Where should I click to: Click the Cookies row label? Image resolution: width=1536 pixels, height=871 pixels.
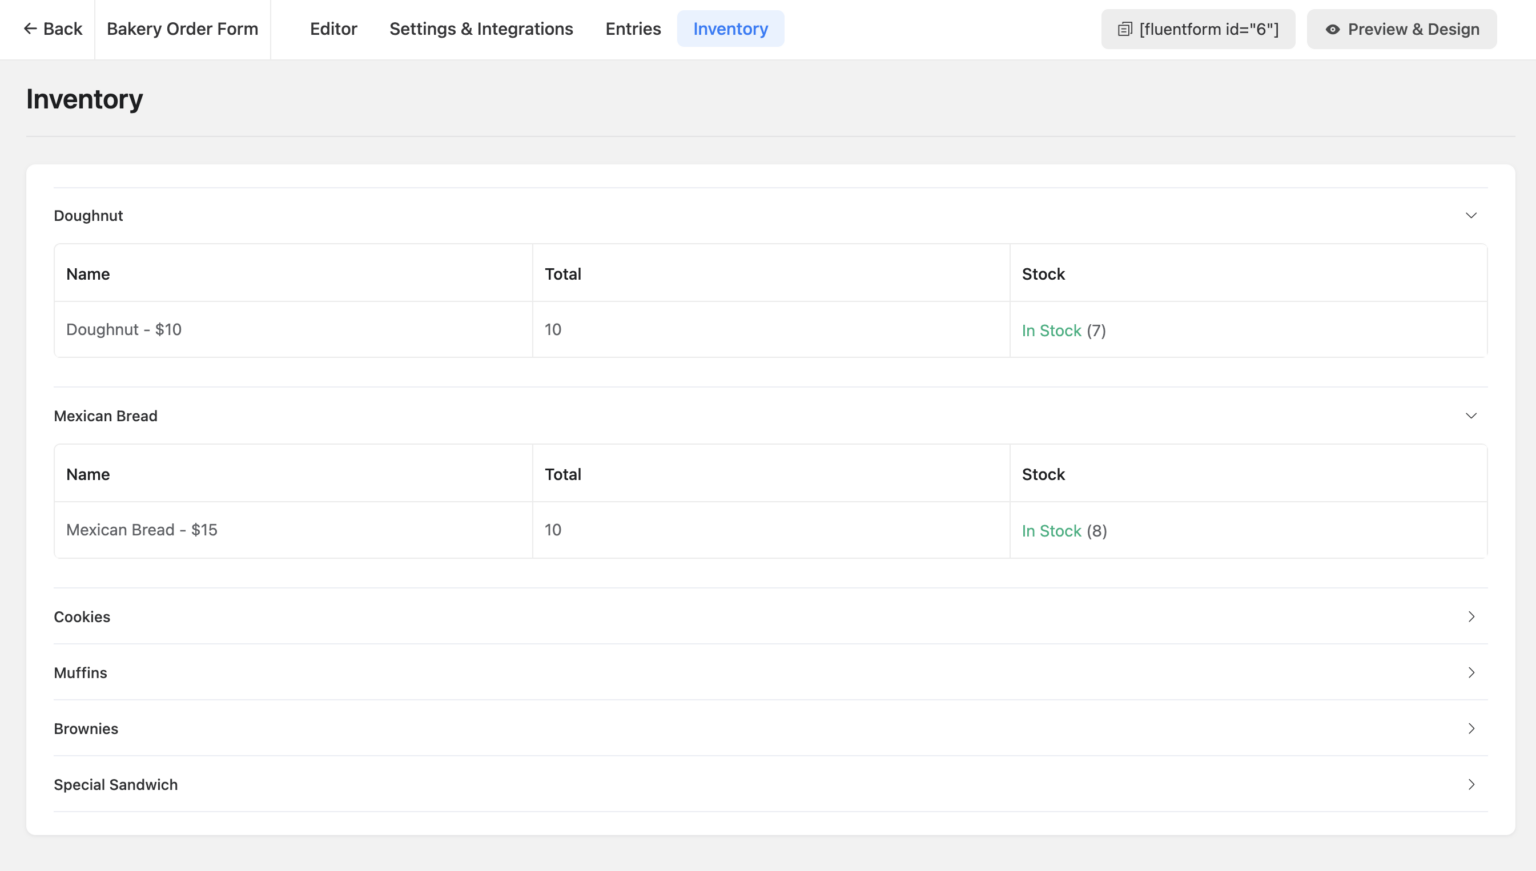pos(82,617)
